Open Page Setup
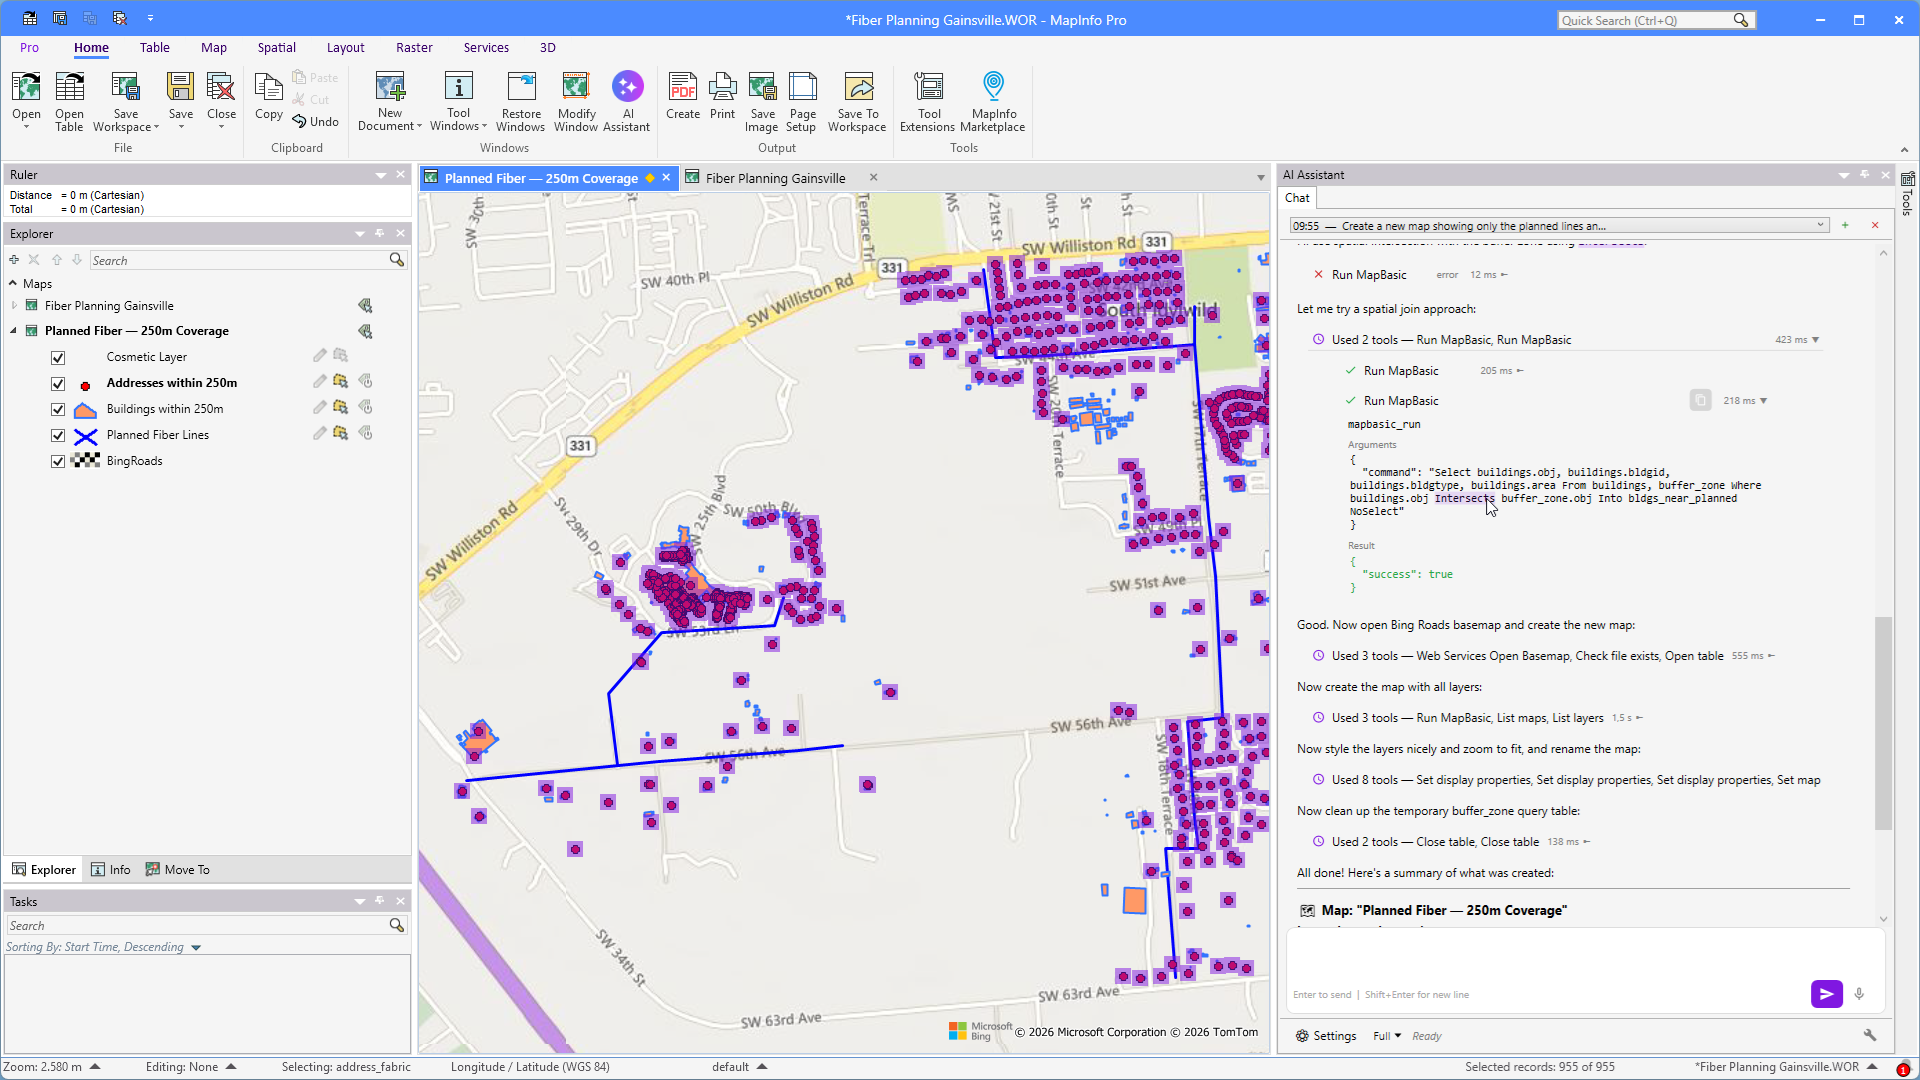 [802, 100]
